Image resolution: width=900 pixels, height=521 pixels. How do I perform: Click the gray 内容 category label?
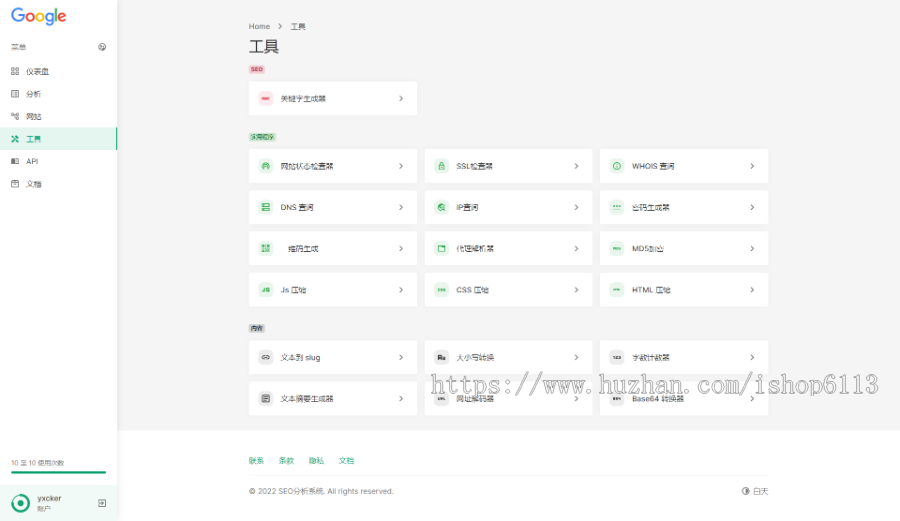(x=257, y=328)
